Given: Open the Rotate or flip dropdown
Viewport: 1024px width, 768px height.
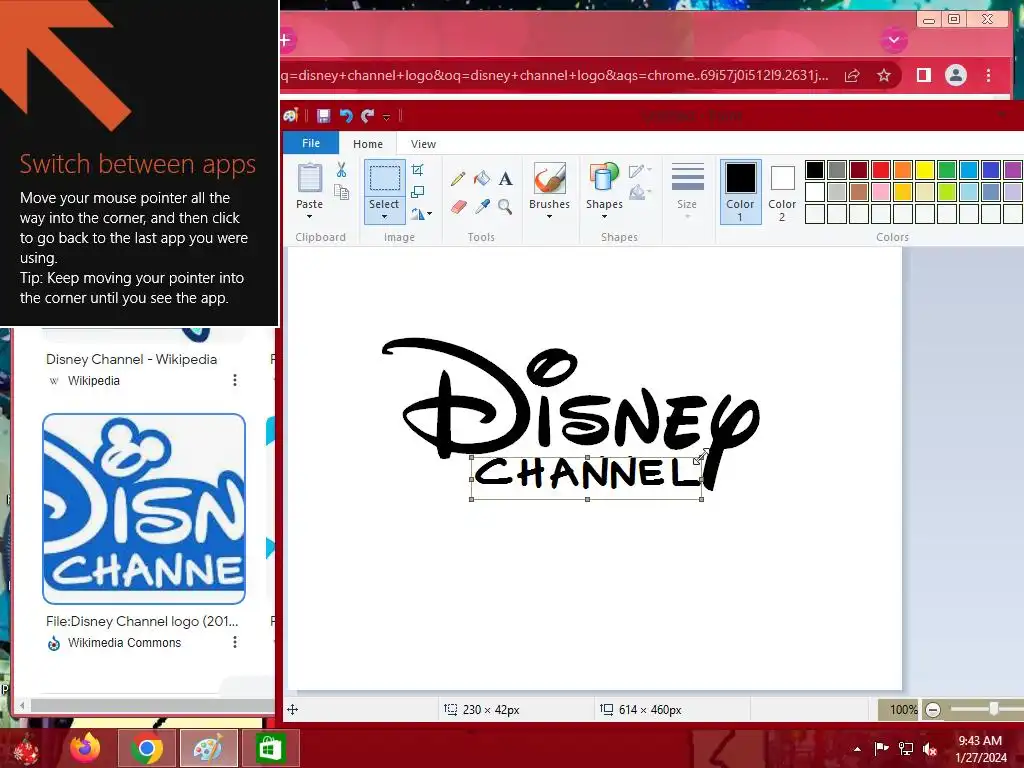Looking at the screenshot, I should [x=422, y=214].
